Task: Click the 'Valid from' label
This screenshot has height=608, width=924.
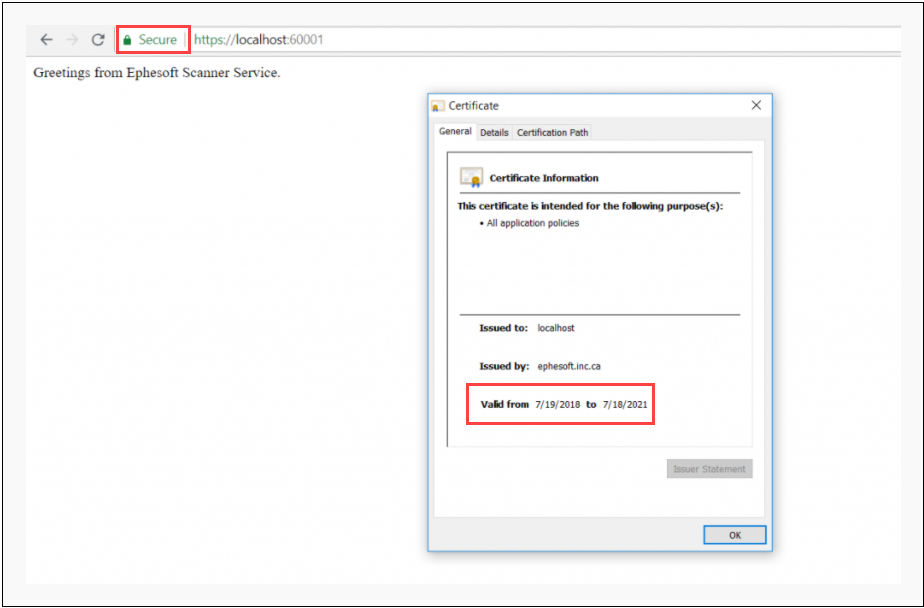Action: coord(504,404)
